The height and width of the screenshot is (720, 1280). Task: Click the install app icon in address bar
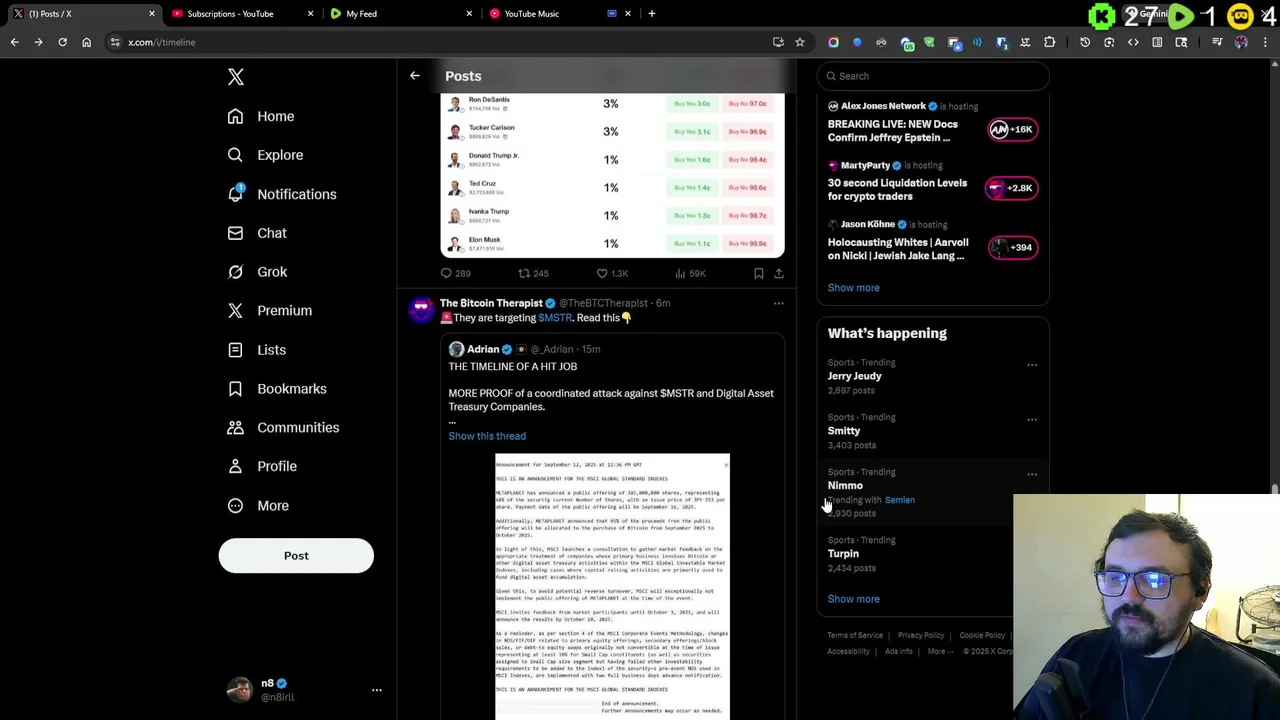click(778, 42)
